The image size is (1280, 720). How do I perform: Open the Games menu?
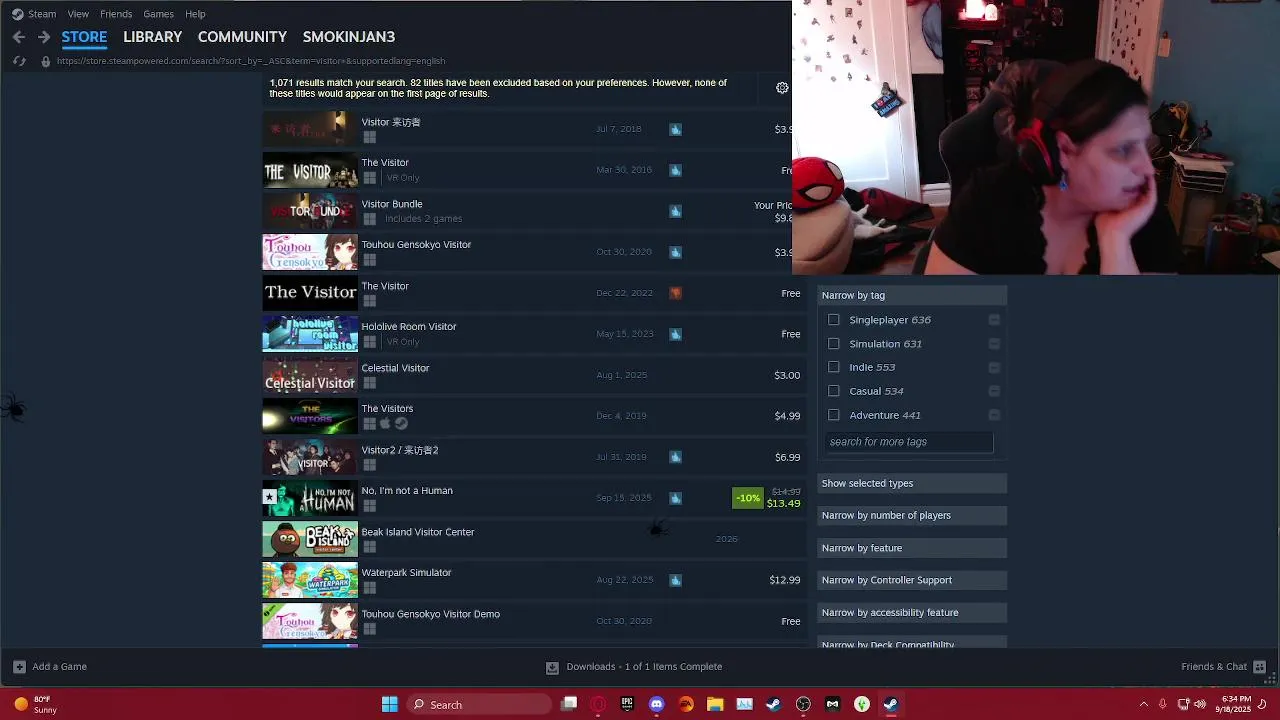tap(158, 14)
